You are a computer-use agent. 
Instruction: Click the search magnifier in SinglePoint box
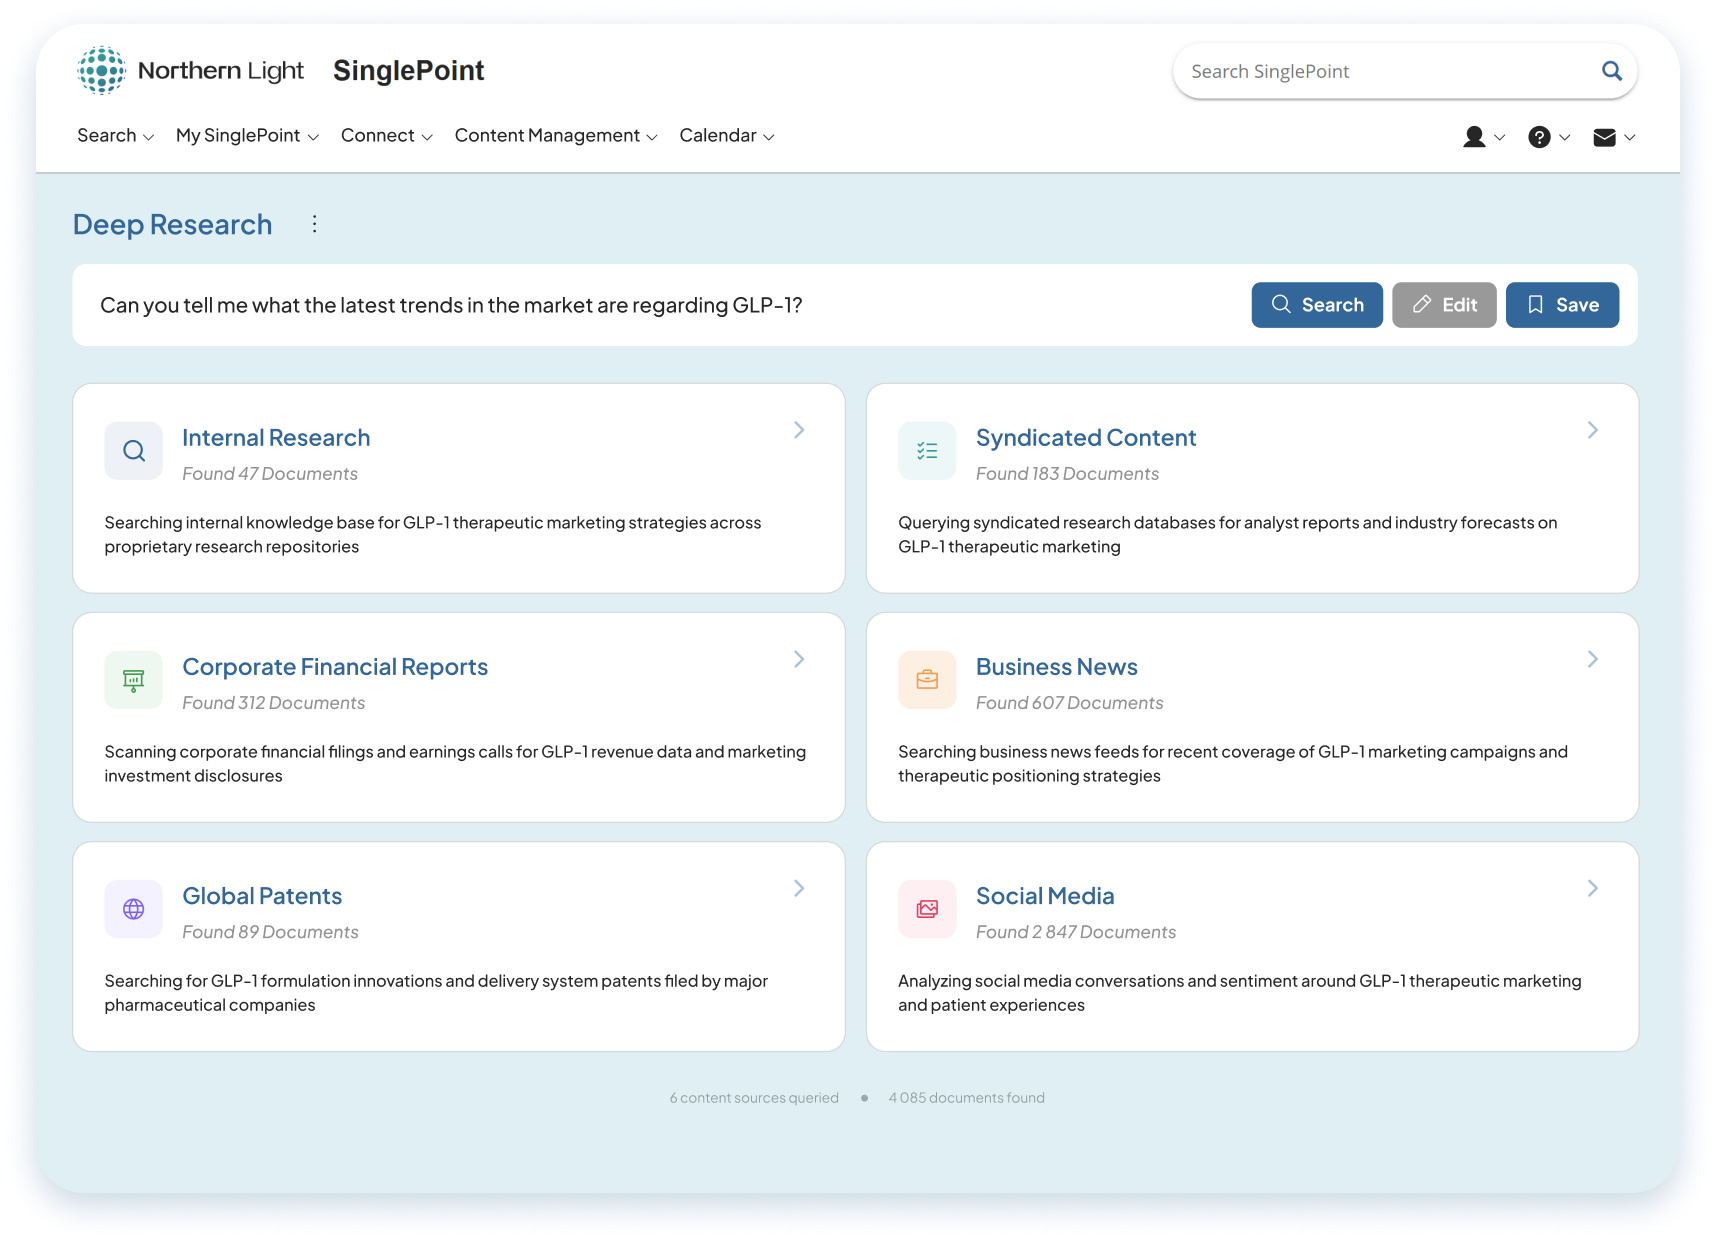pos(1611,71)
